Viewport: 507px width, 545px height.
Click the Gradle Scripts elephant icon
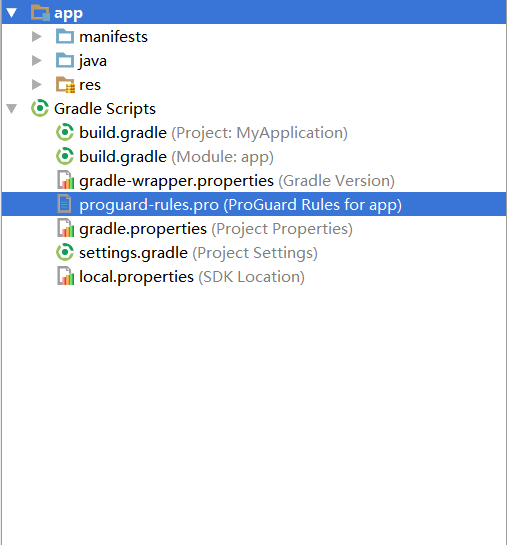40,108
